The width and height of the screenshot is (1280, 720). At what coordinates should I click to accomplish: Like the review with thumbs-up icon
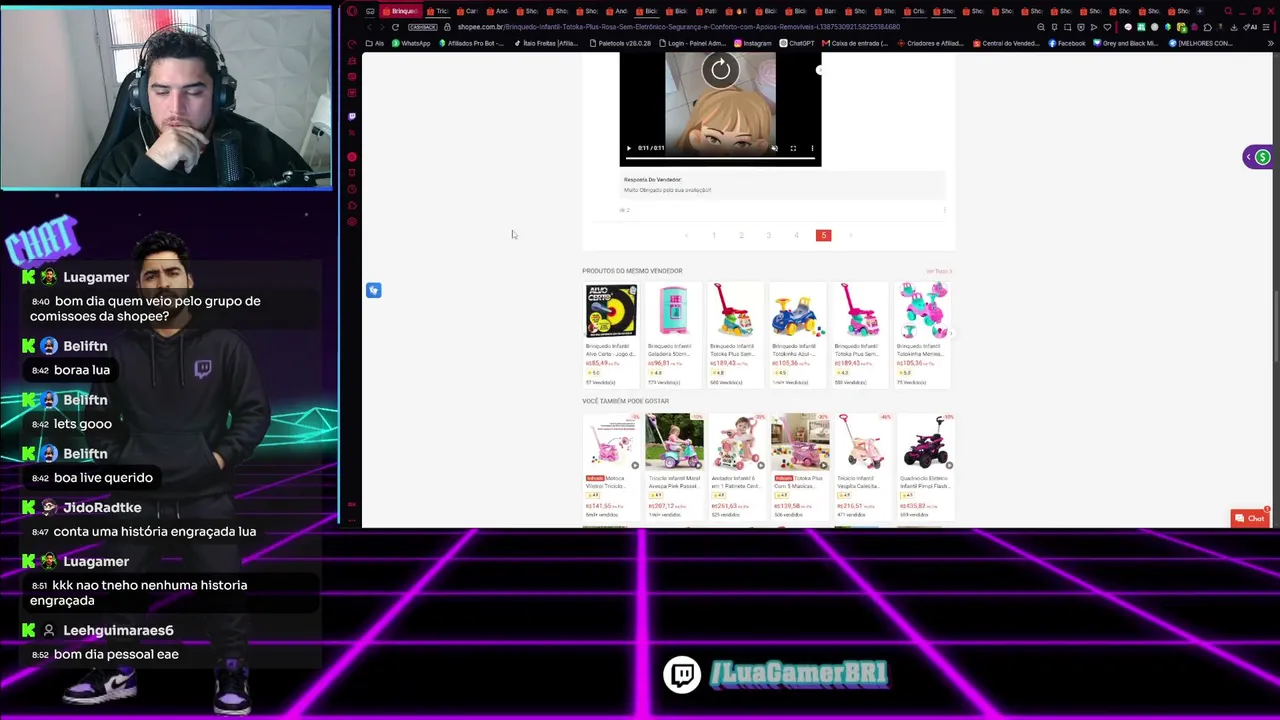[623, 210]
